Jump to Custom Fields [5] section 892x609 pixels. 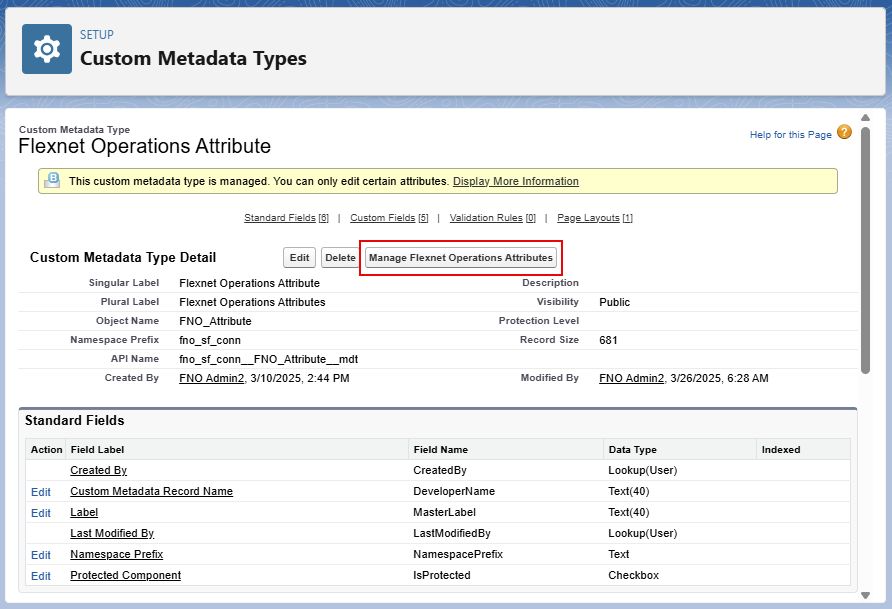click(x=389, y=218)
